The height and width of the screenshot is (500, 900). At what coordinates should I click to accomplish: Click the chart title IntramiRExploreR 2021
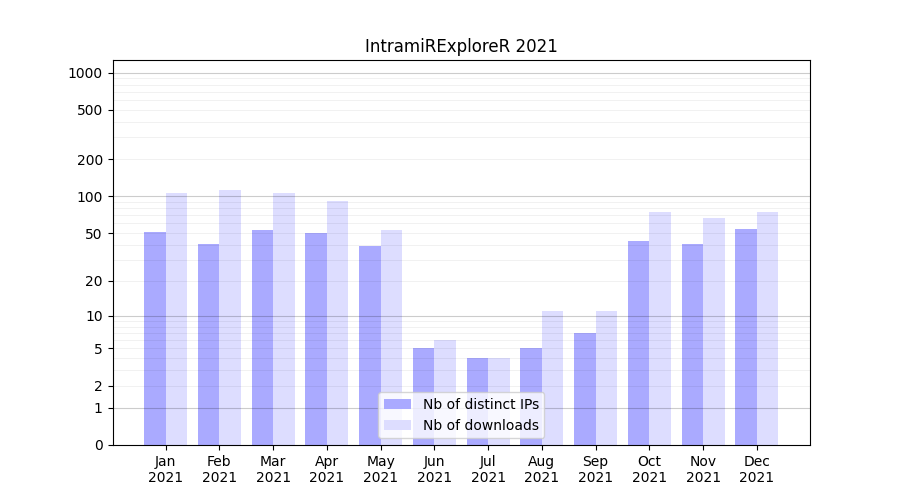coord(461,46)
